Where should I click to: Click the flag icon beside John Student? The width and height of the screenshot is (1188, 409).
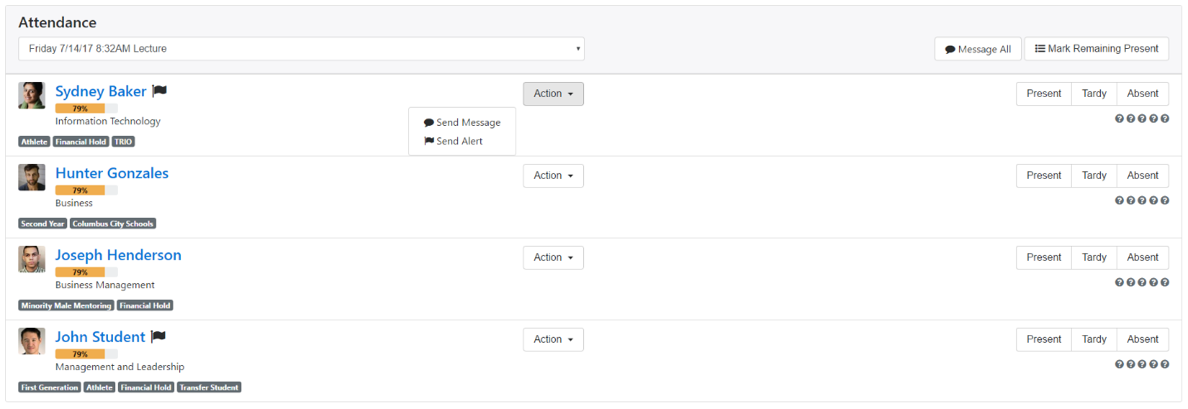(x=158, y=337)
